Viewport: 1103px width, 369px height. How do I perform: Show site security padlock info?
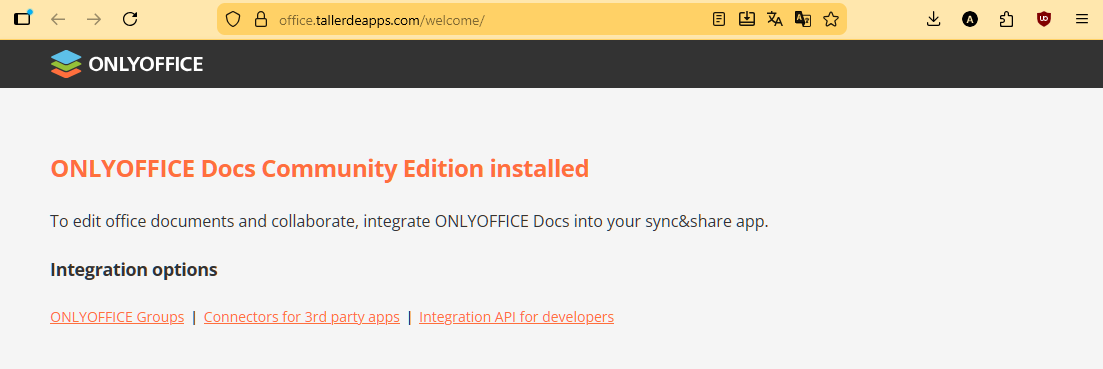(x=261, y=19)
